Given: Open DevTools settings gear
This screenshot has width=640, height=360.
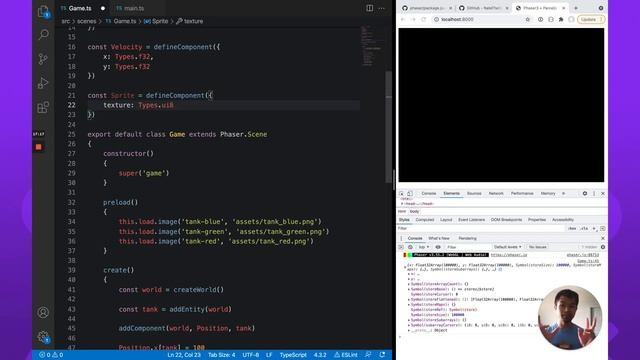Looking at the screenshot, I should click(585, 193).
